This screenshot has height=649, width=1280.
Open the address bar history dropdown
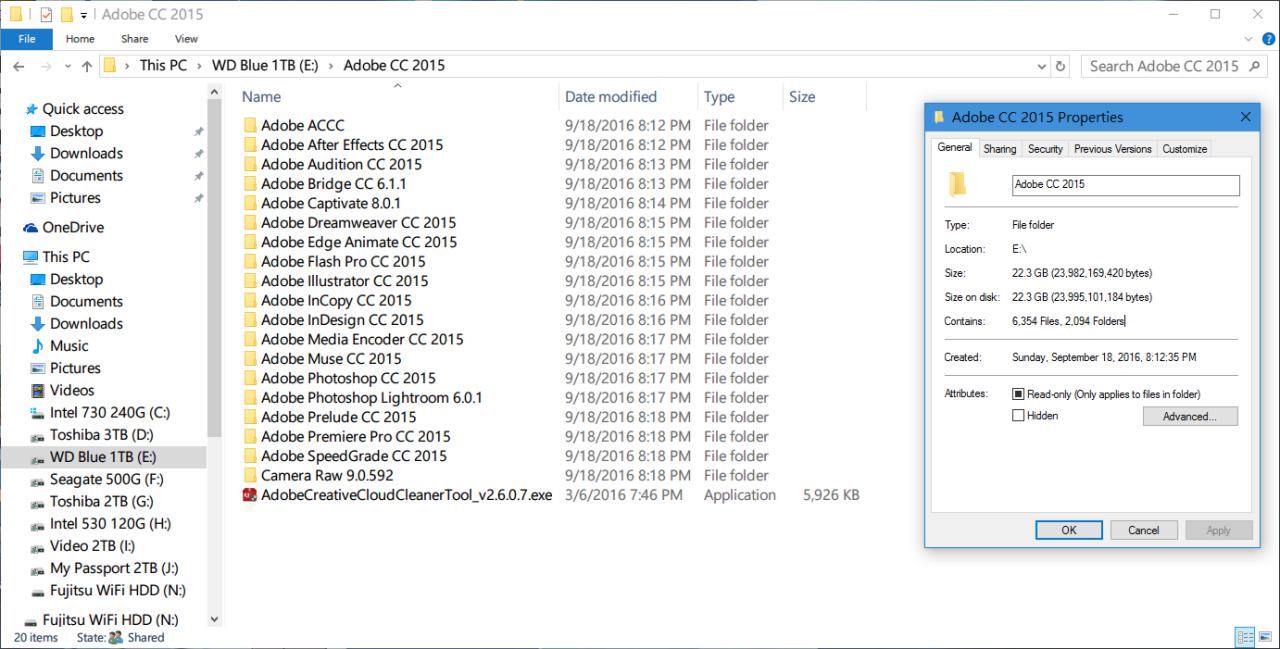[1042, 66]
